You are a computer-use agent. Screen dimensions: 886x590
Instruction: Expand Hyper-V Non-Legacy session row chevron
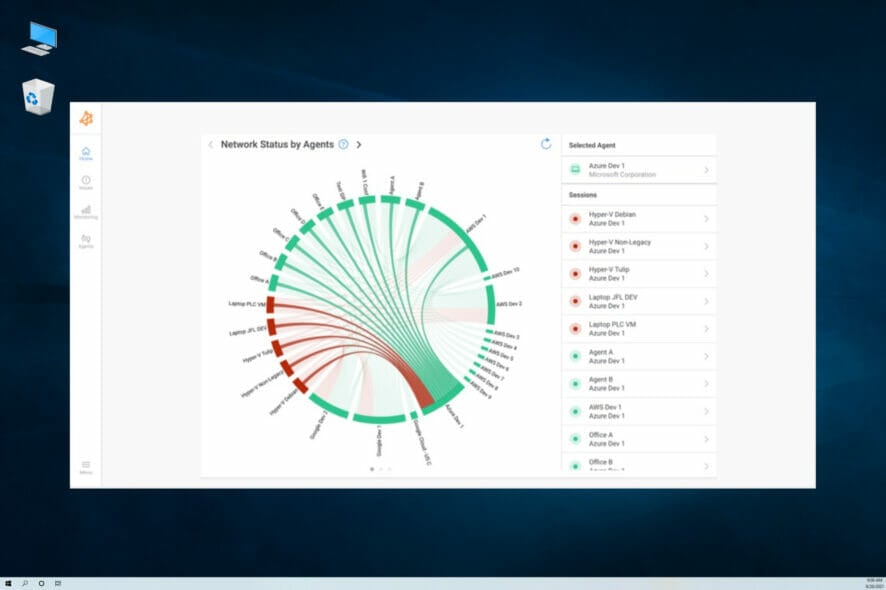[706, 246]
